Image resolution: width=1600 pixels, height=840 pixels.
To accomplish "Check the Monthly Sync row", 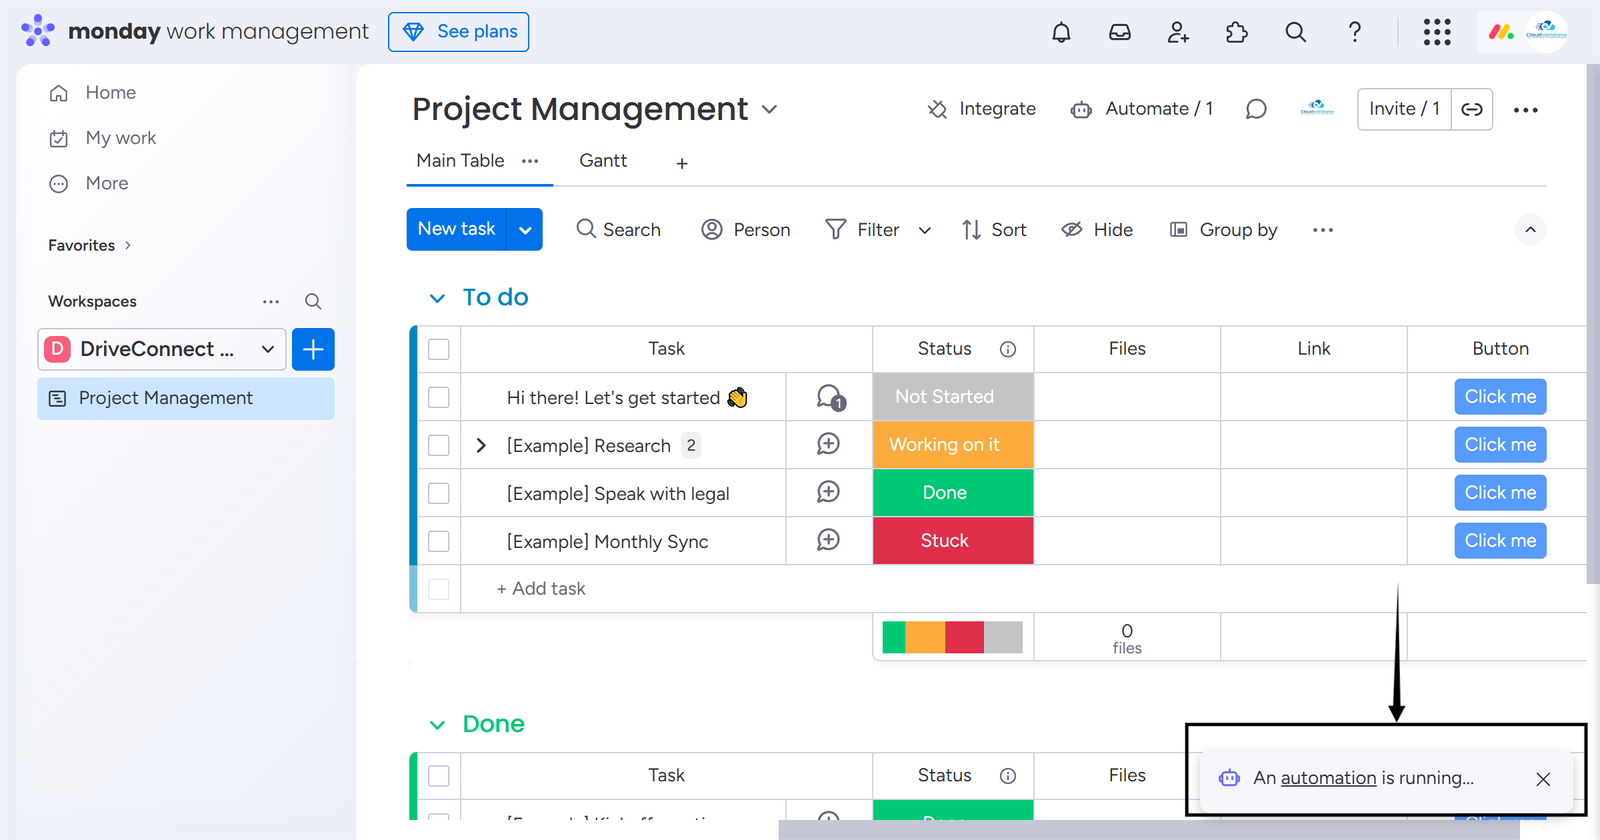I will pos(439,541).
